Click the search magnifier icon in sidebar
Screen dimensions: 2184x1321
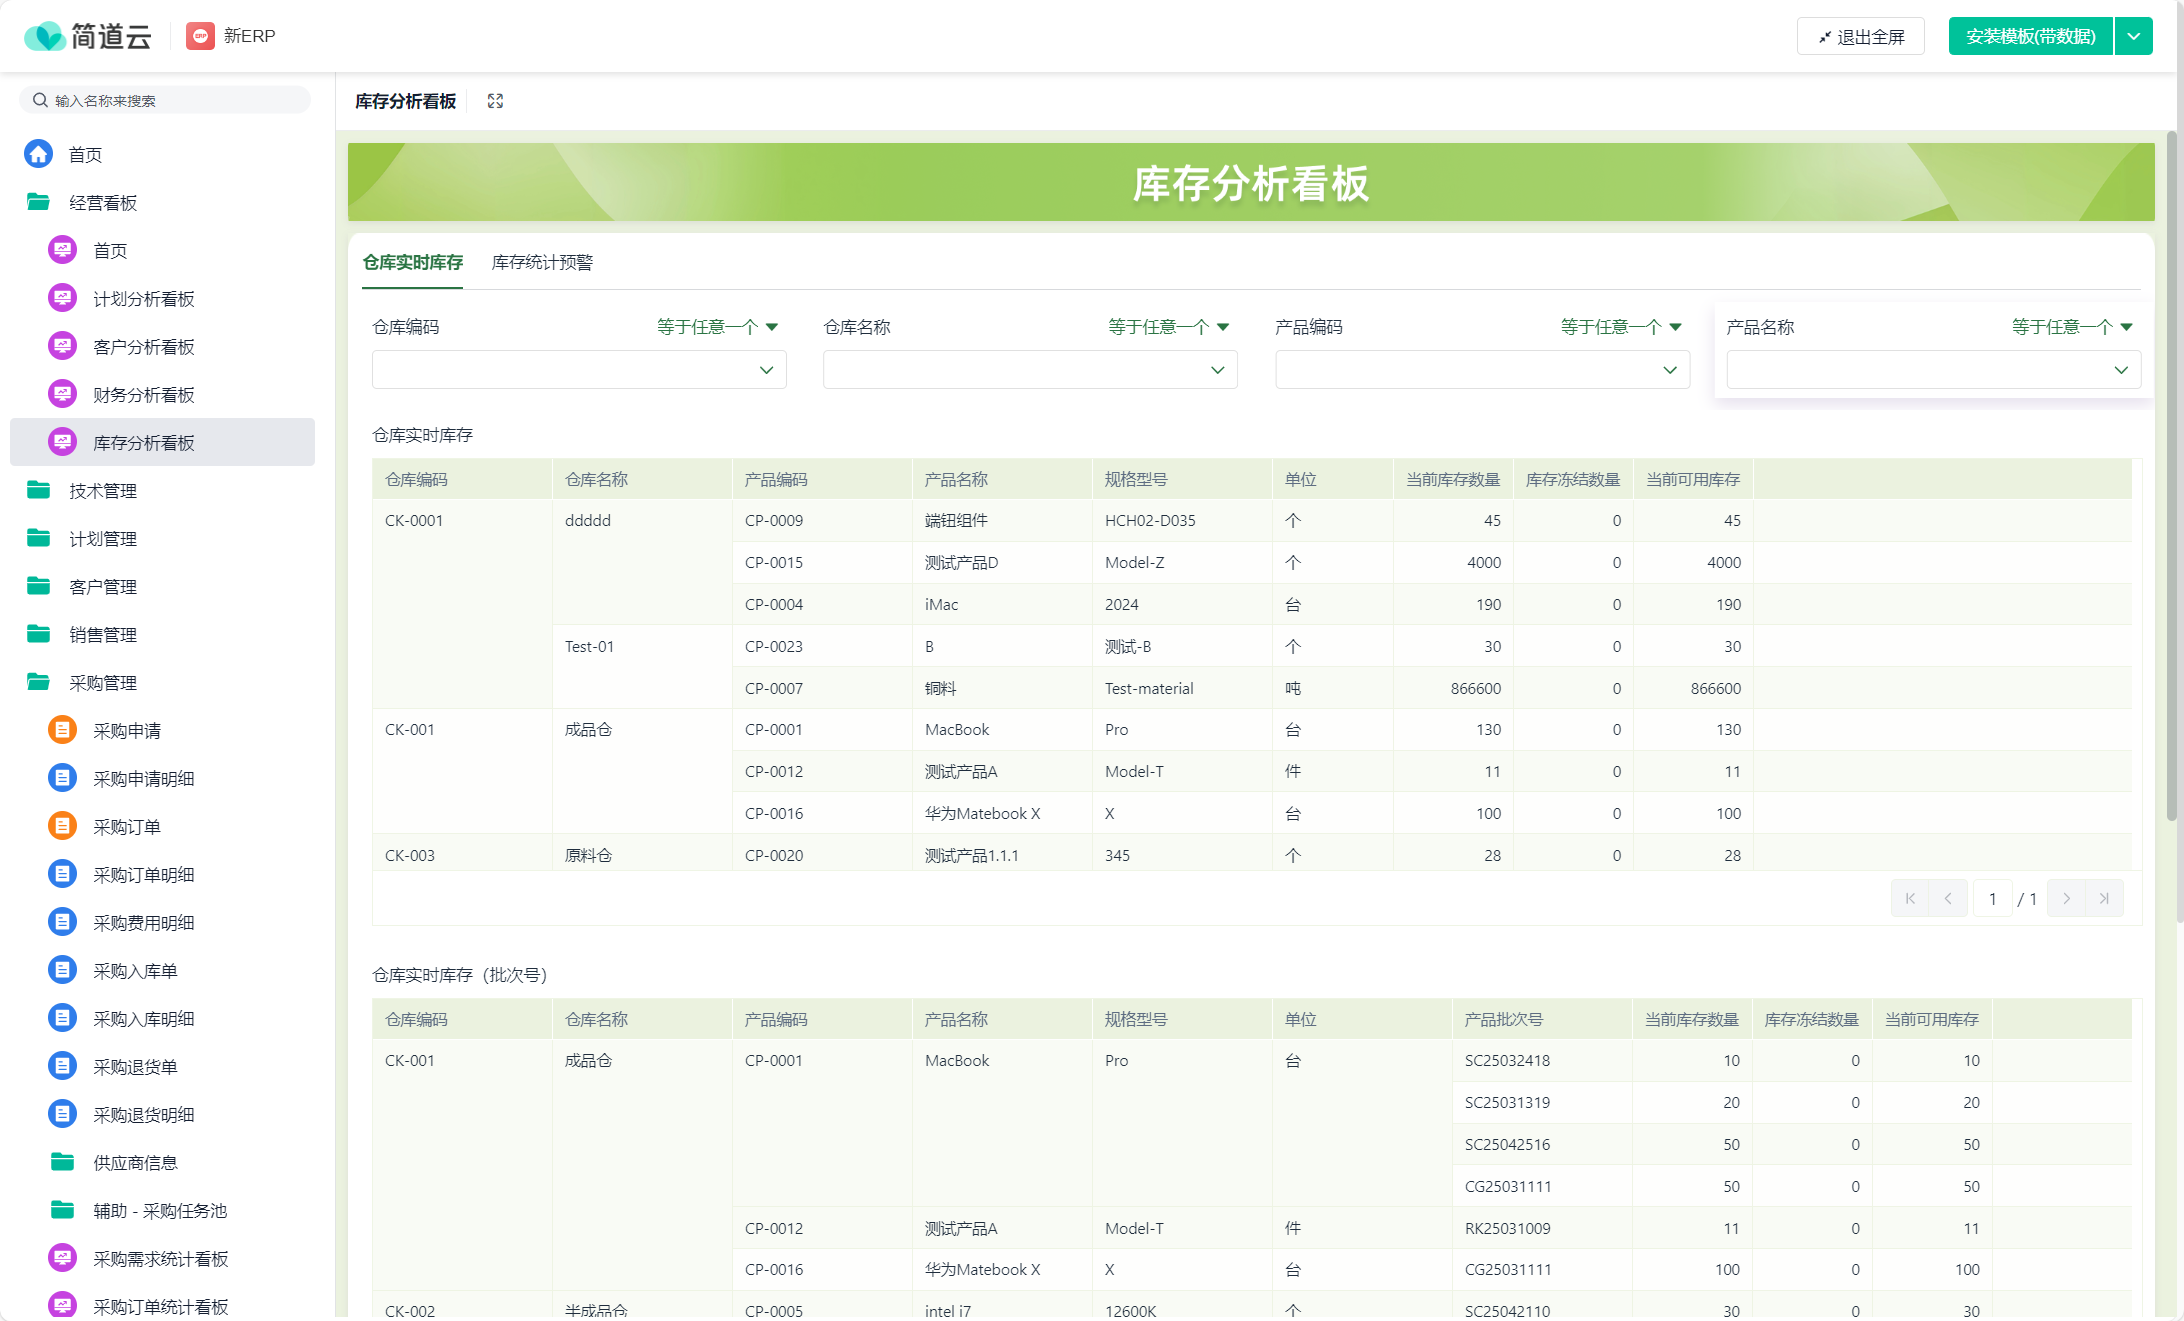40,100
